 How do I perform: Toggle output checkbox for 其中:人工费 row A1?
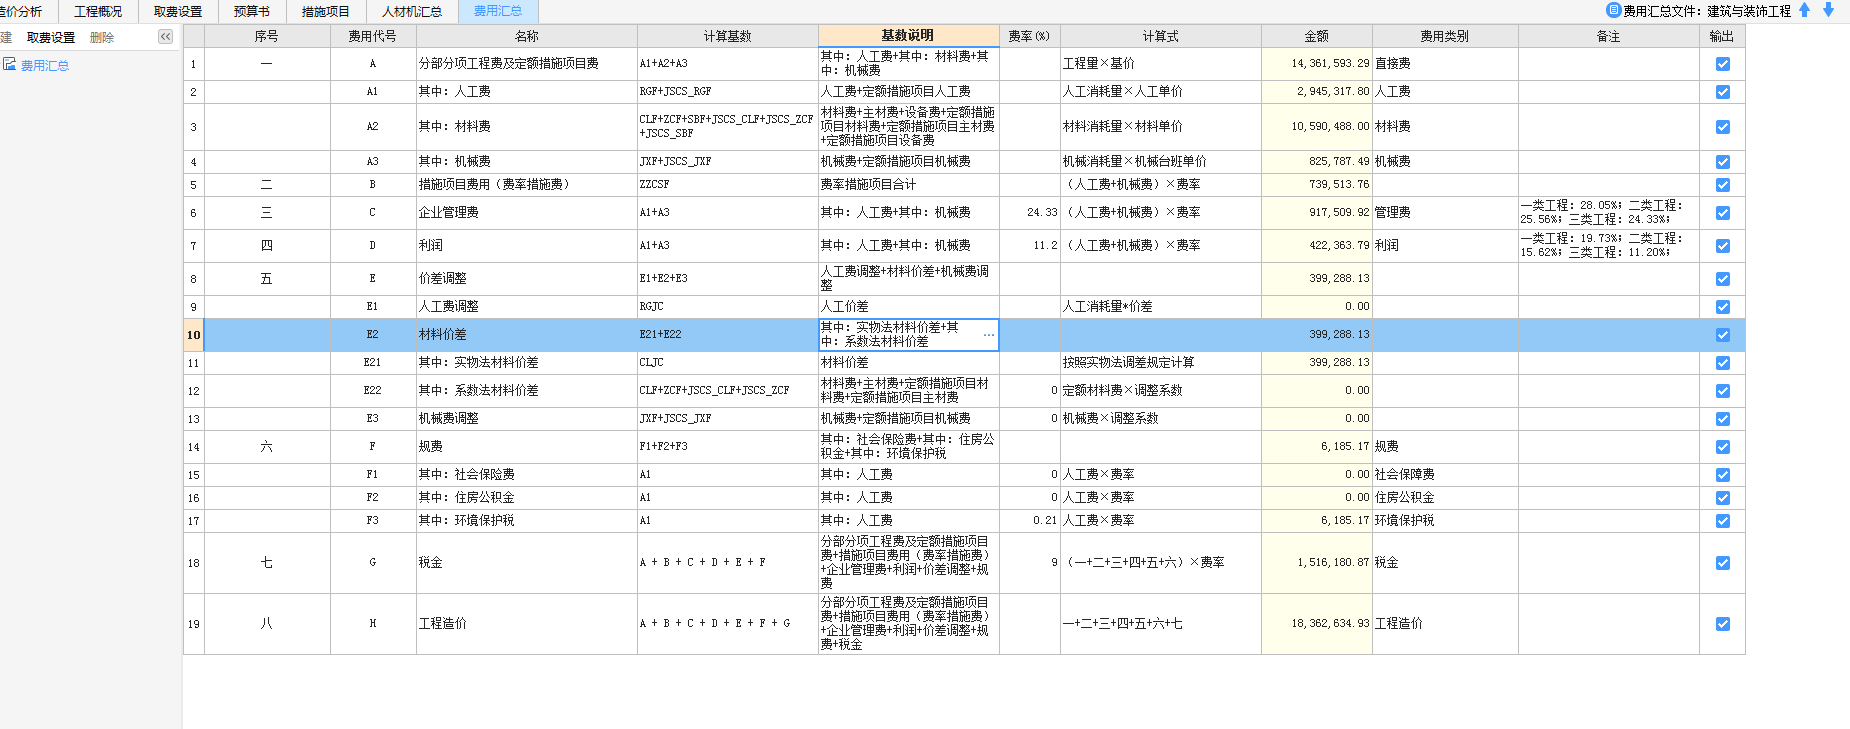pyautogui.click(x=1722, y=92)
